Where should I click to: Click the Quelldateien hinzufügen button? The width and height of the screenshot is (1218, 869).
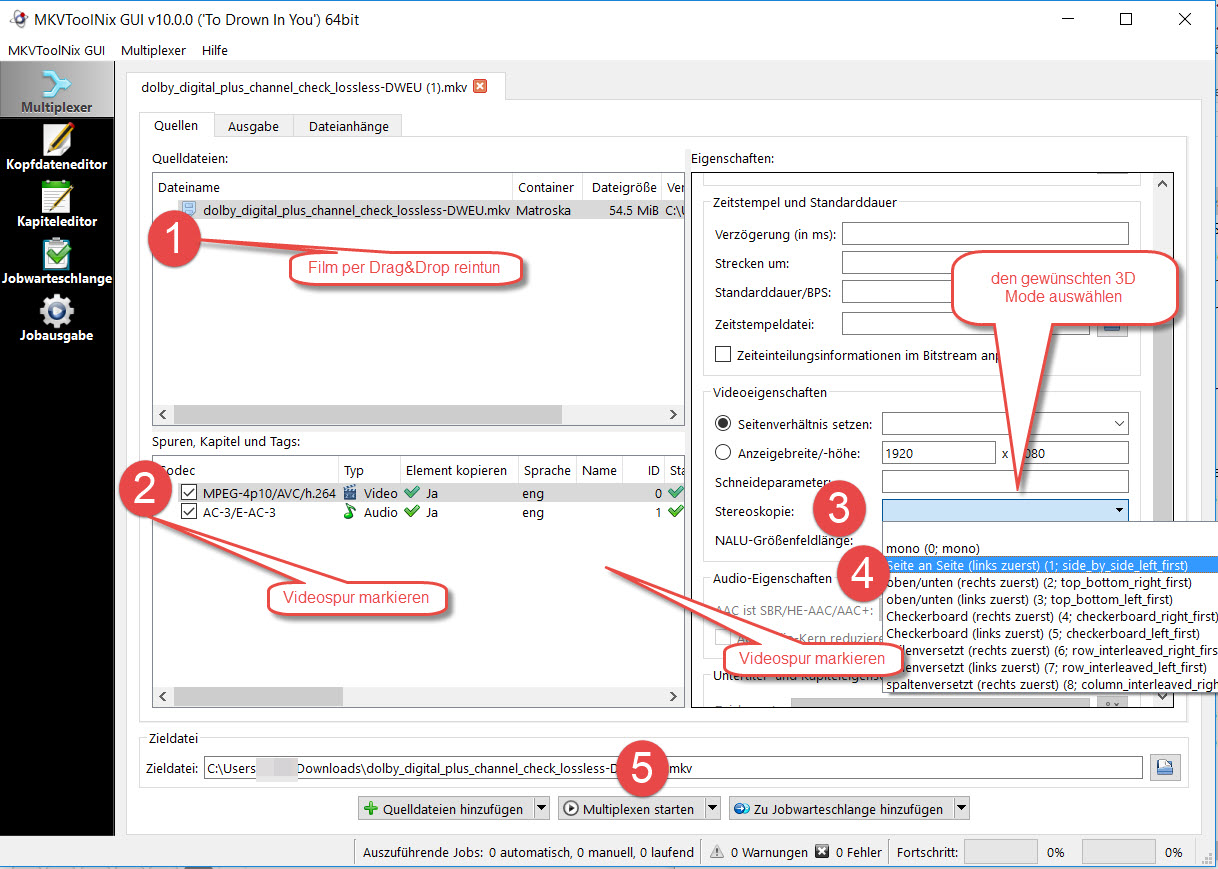[x=446, y=809]
